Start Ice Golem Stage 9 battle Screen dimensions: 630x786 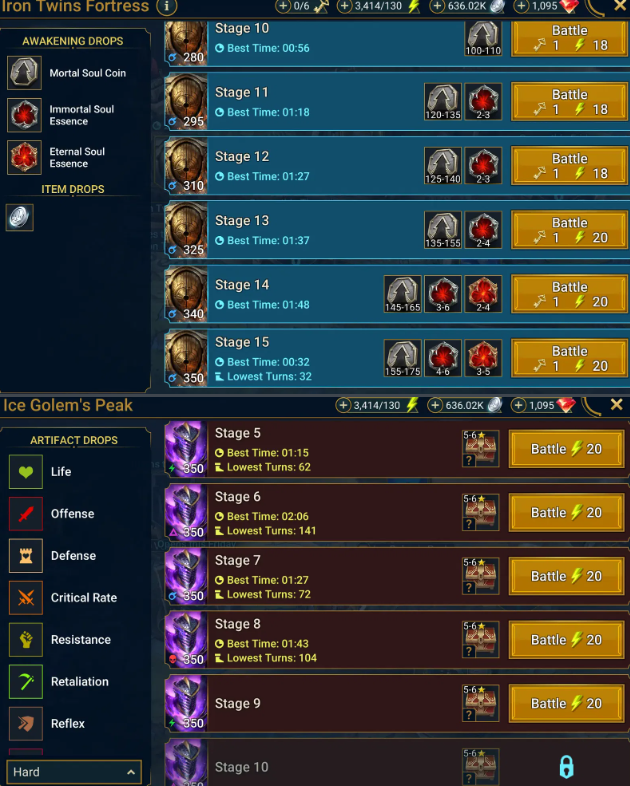566,704
